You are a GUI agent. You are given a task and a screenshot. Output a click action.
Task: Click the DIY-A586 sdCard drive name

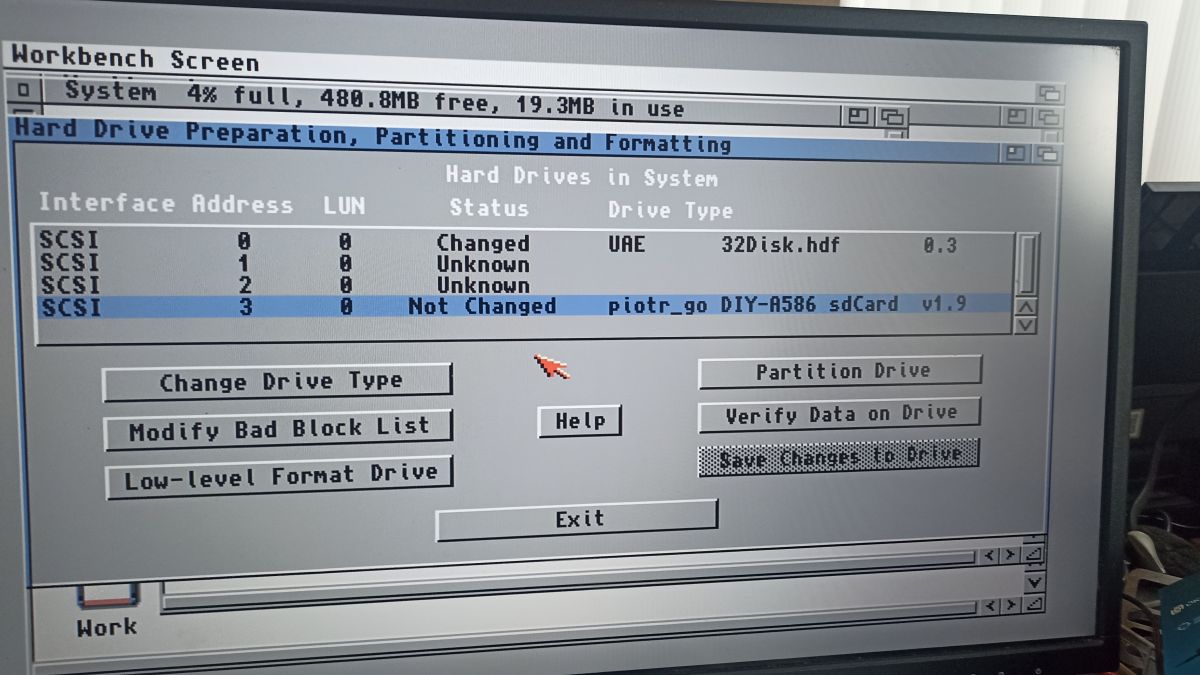[x=809, y=304]
